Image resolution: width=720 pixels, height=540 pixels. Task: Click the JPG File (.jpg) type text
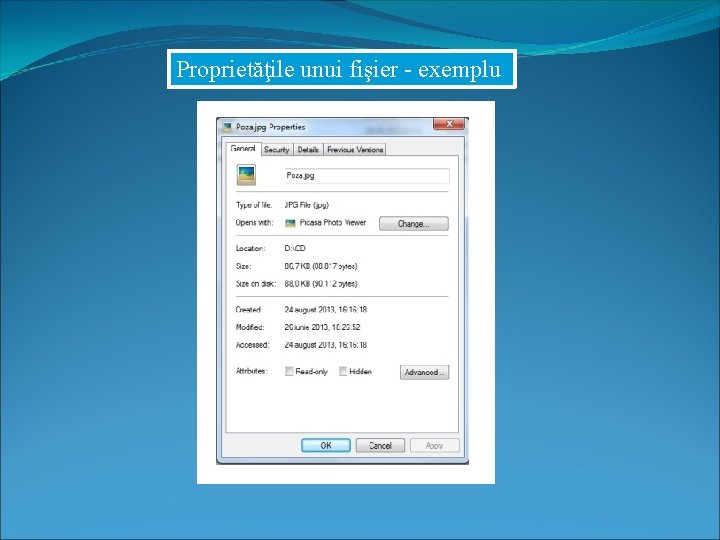coord(307,205)
